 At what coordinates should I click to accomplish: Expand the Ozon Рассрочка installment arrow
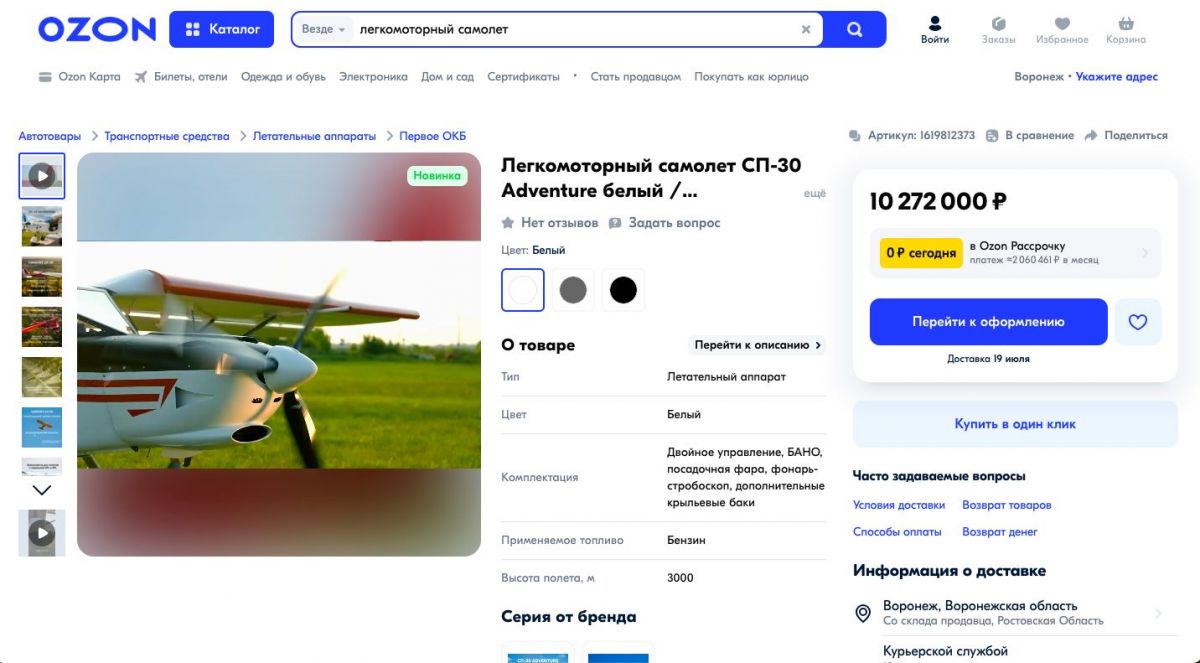tap(1145, 253)
